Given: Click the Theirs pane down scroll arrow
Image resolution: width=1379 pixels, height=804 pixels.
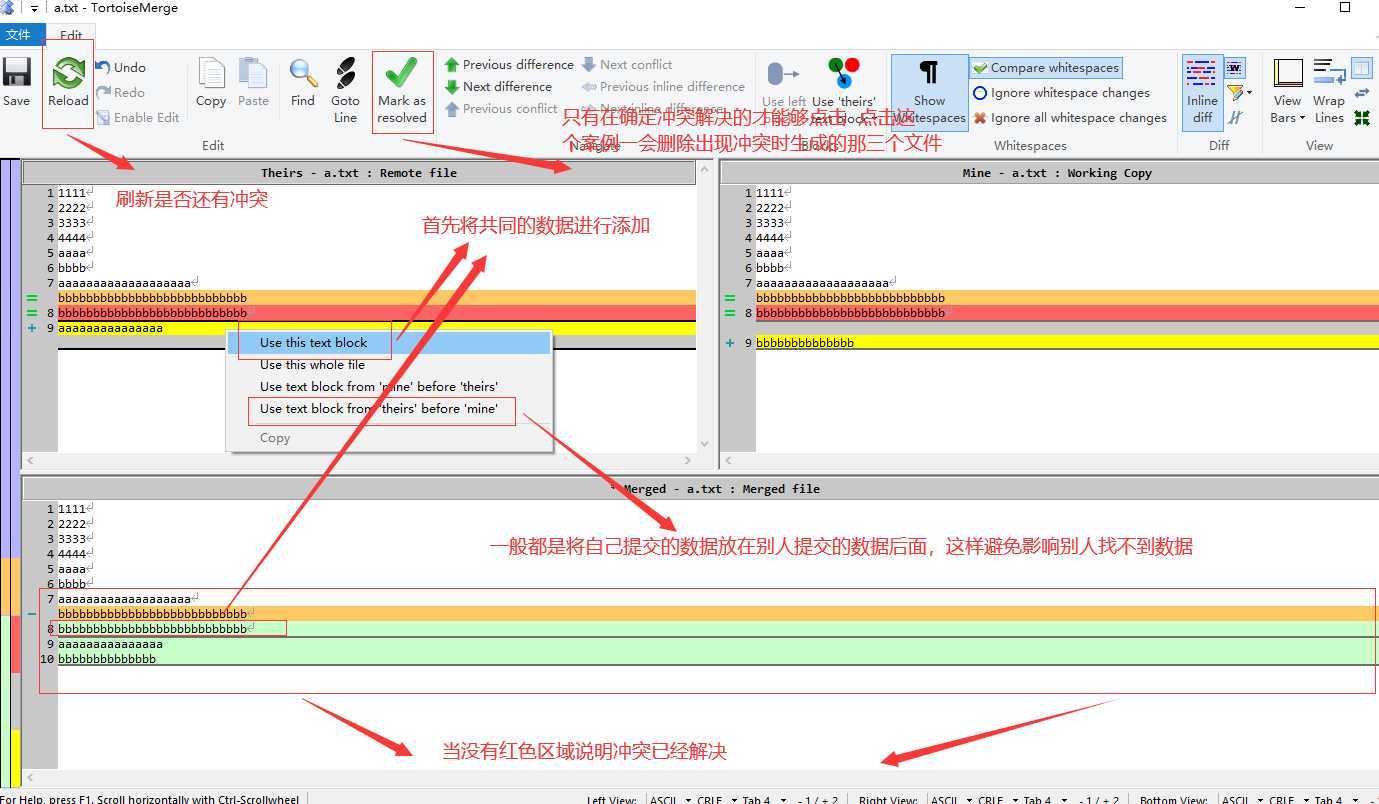Looking at the screenshot, I should coord(705,444).
